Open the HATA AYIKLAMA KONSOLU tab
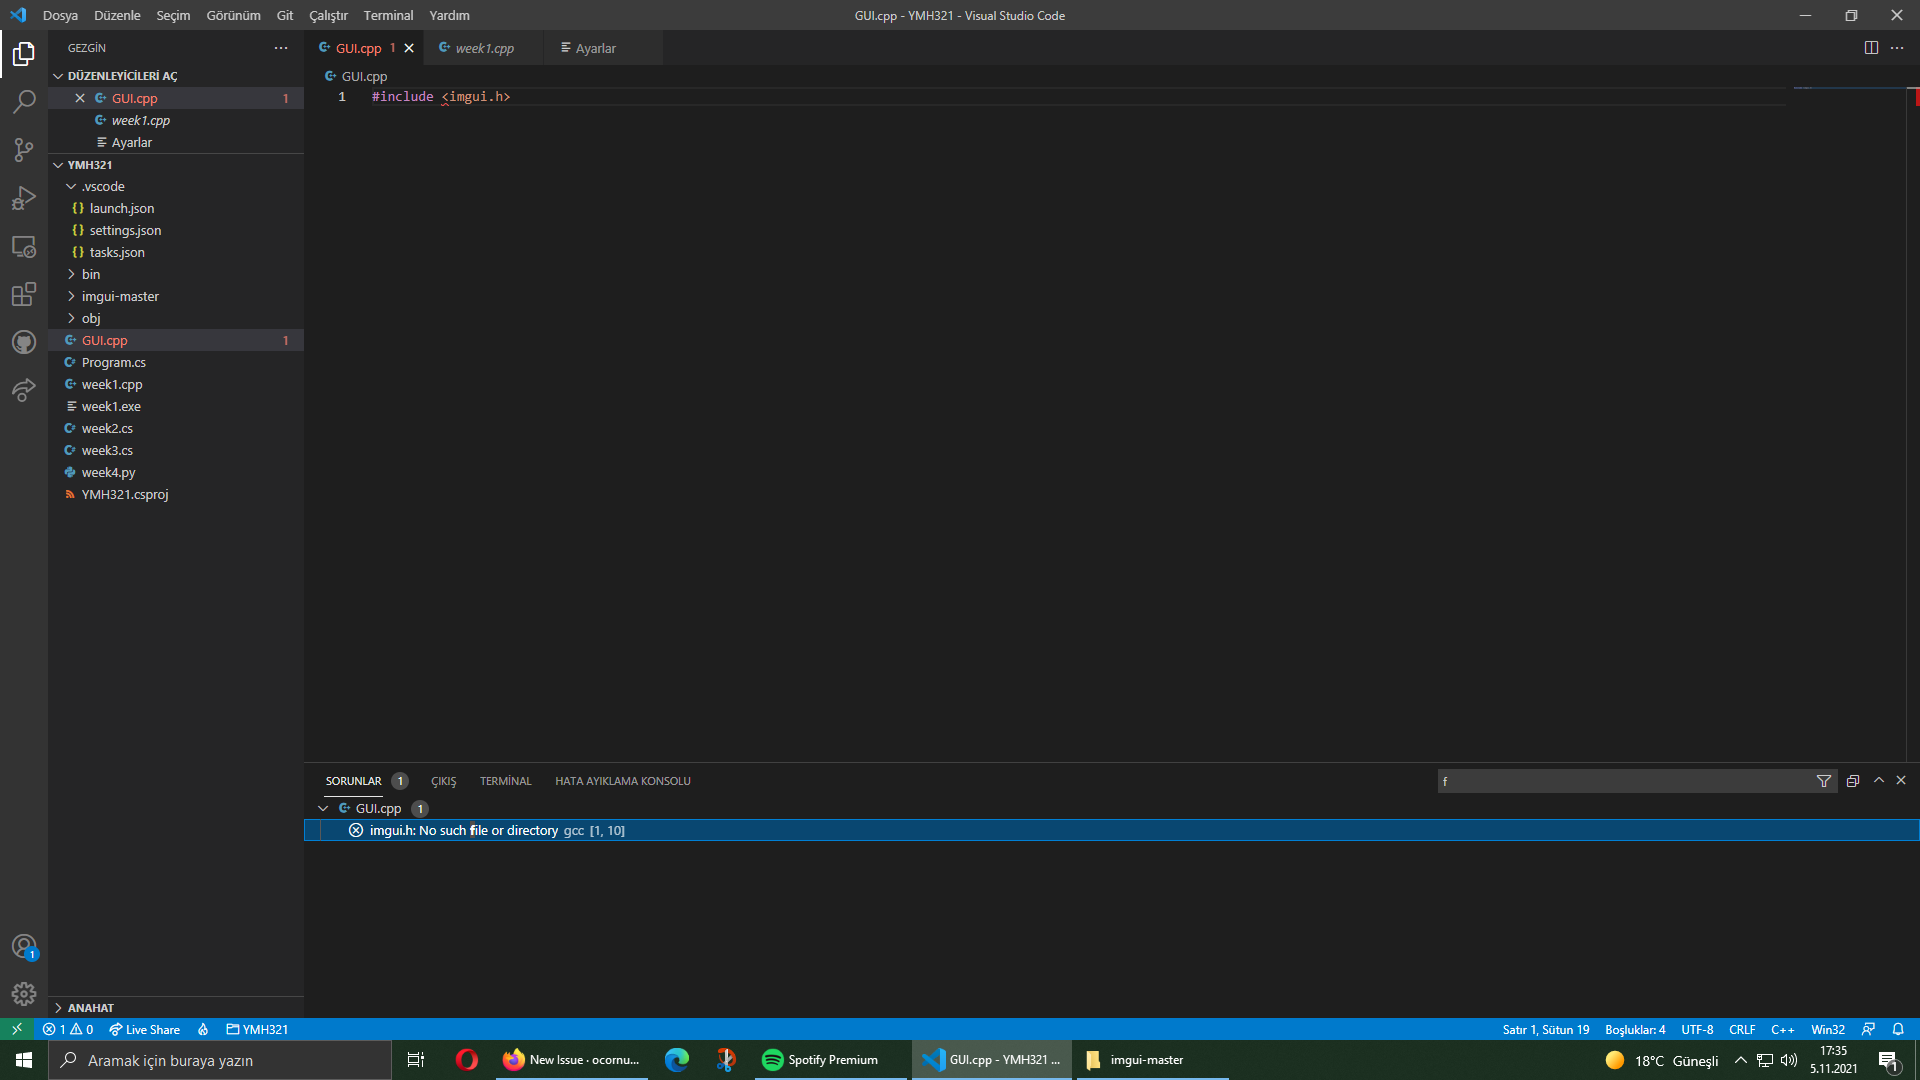The image size is (1920, 1080). tap(622, 781)
